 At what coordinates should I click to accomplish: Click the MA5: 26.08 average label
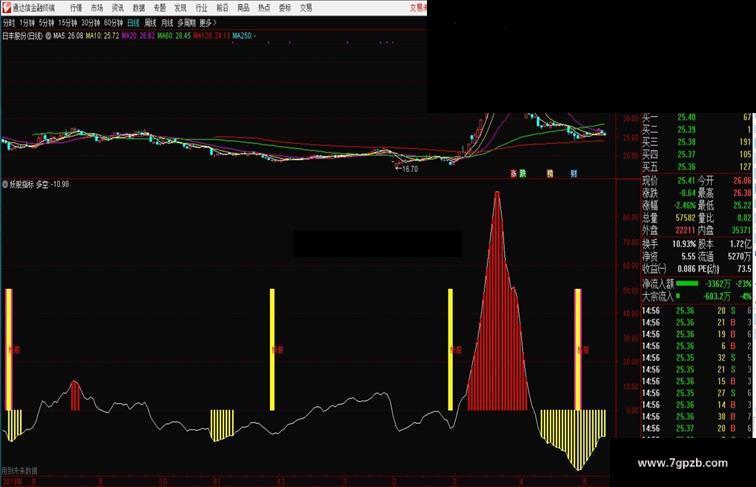68,36
